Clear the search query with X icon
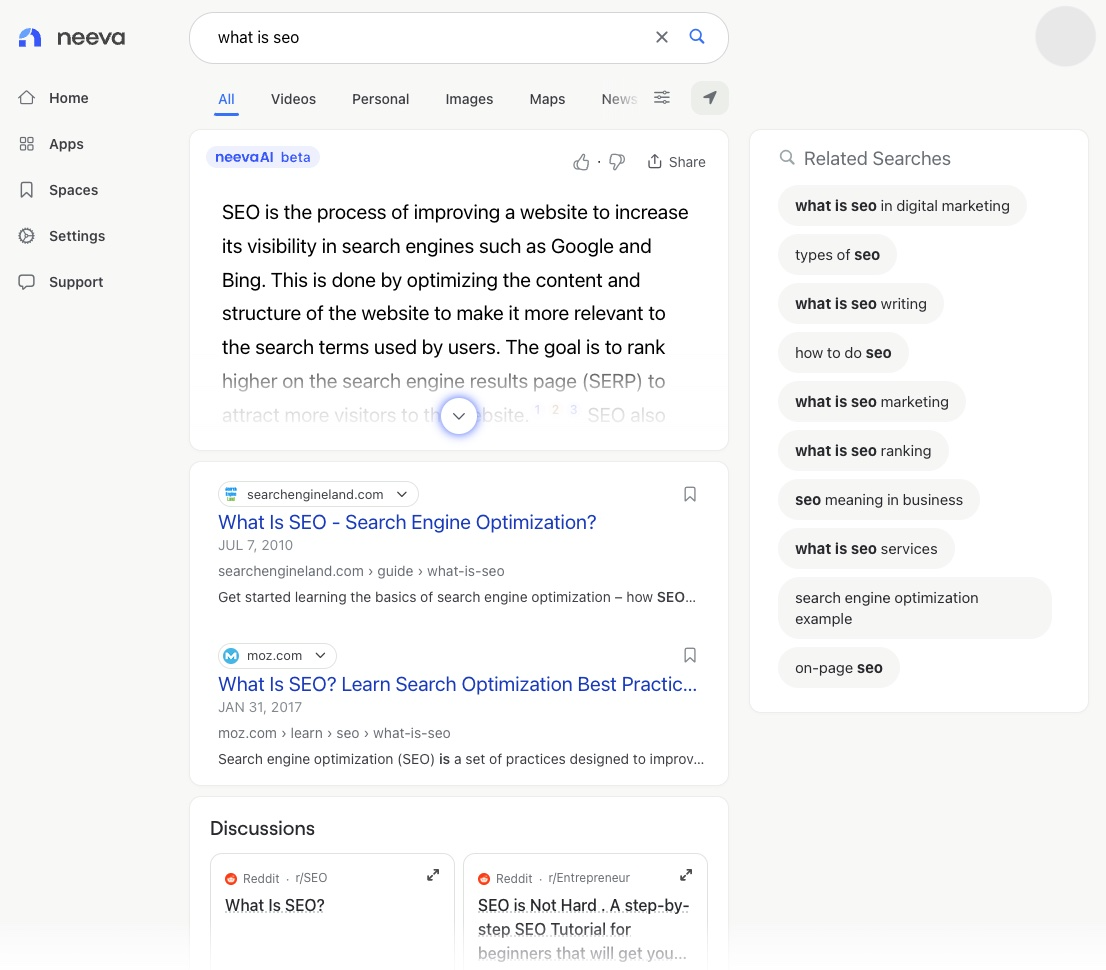Viewport: 1106px width, 970px height. [x=661, y=37]
